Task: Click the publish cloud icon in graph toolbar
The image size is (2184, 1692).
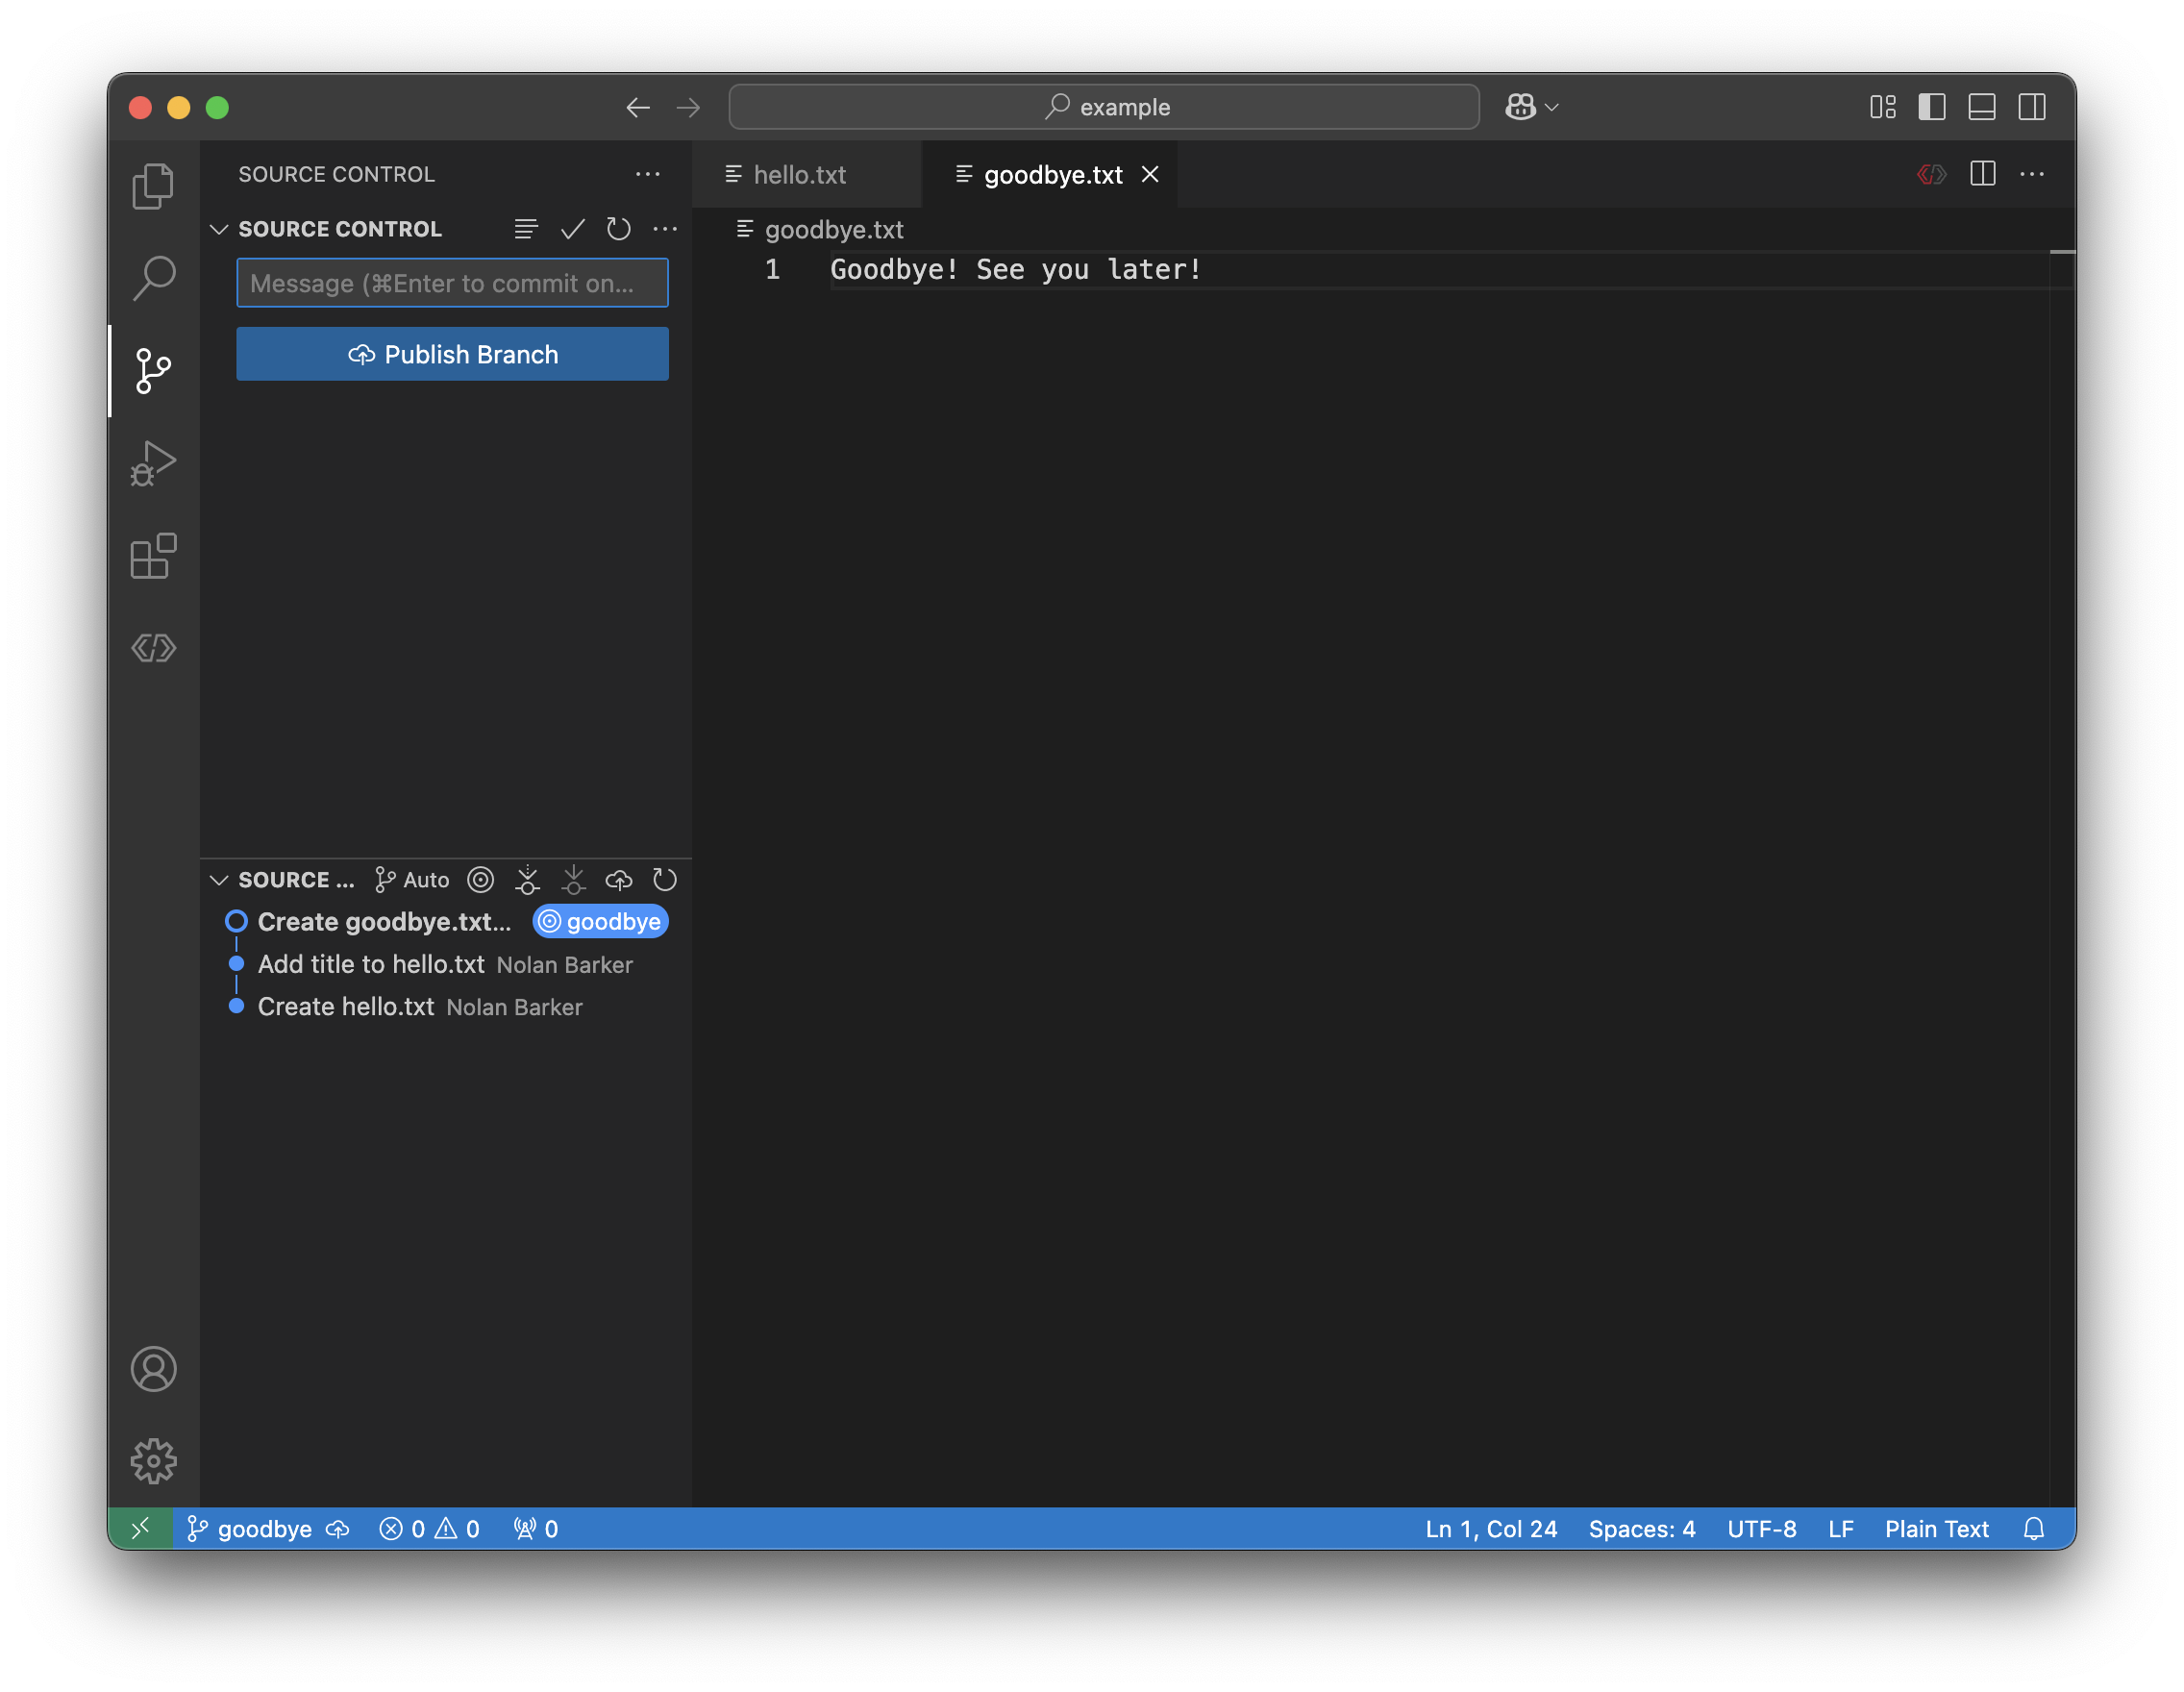Action: pos(619,880)
